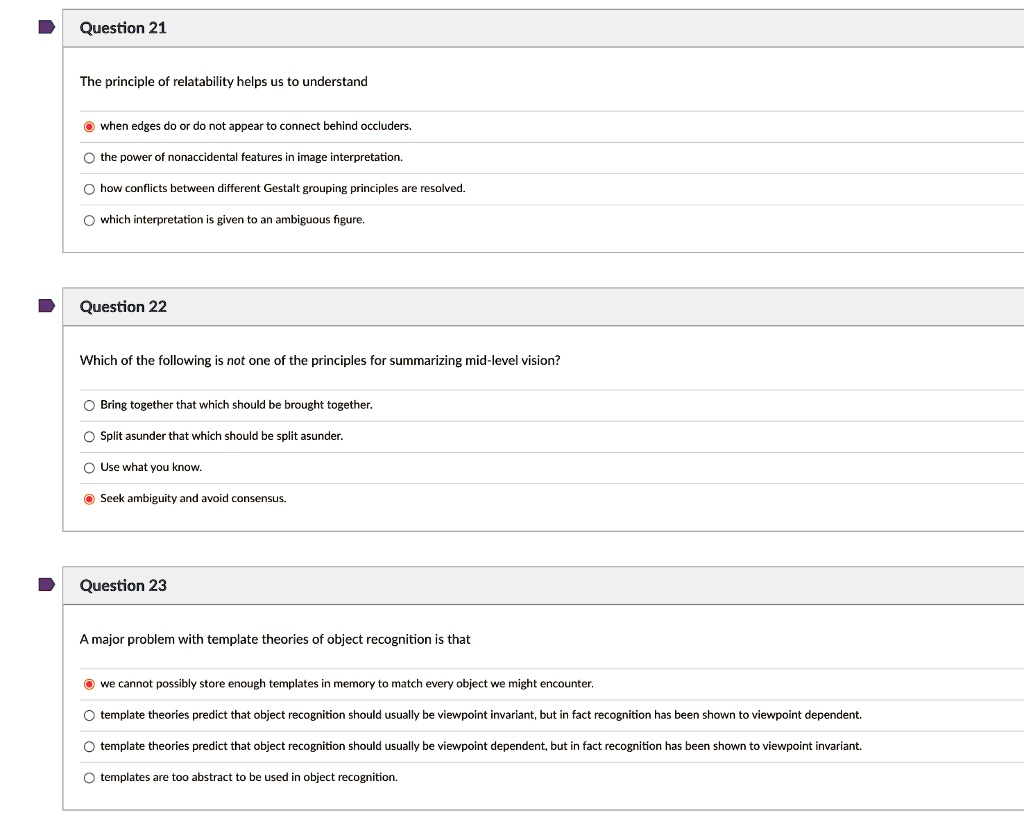Pick 'which interpretation is given to an ambiguous figure'
This screenshot has height=824, width=1024.
pyautogui.click(x=89, y=220)
